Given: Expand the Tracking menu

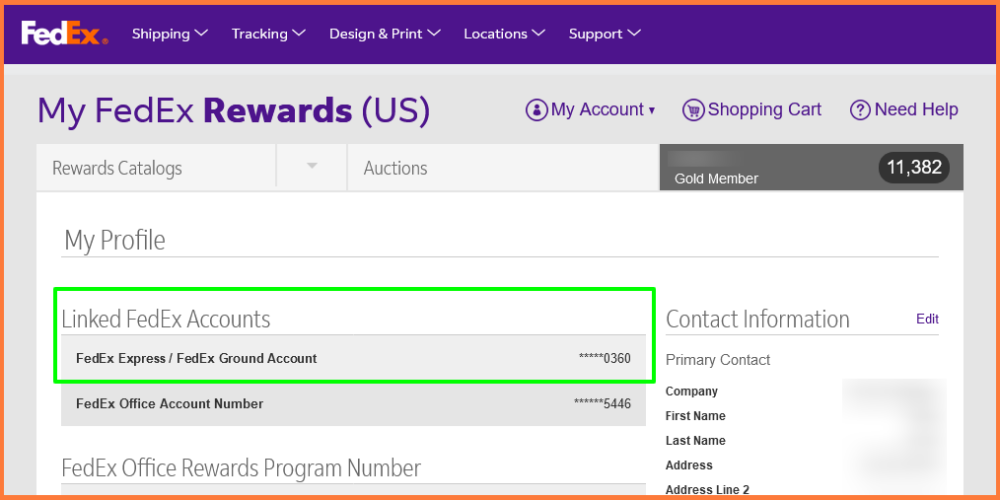Looking at the screenshot, I should click(x=268, y=34).
